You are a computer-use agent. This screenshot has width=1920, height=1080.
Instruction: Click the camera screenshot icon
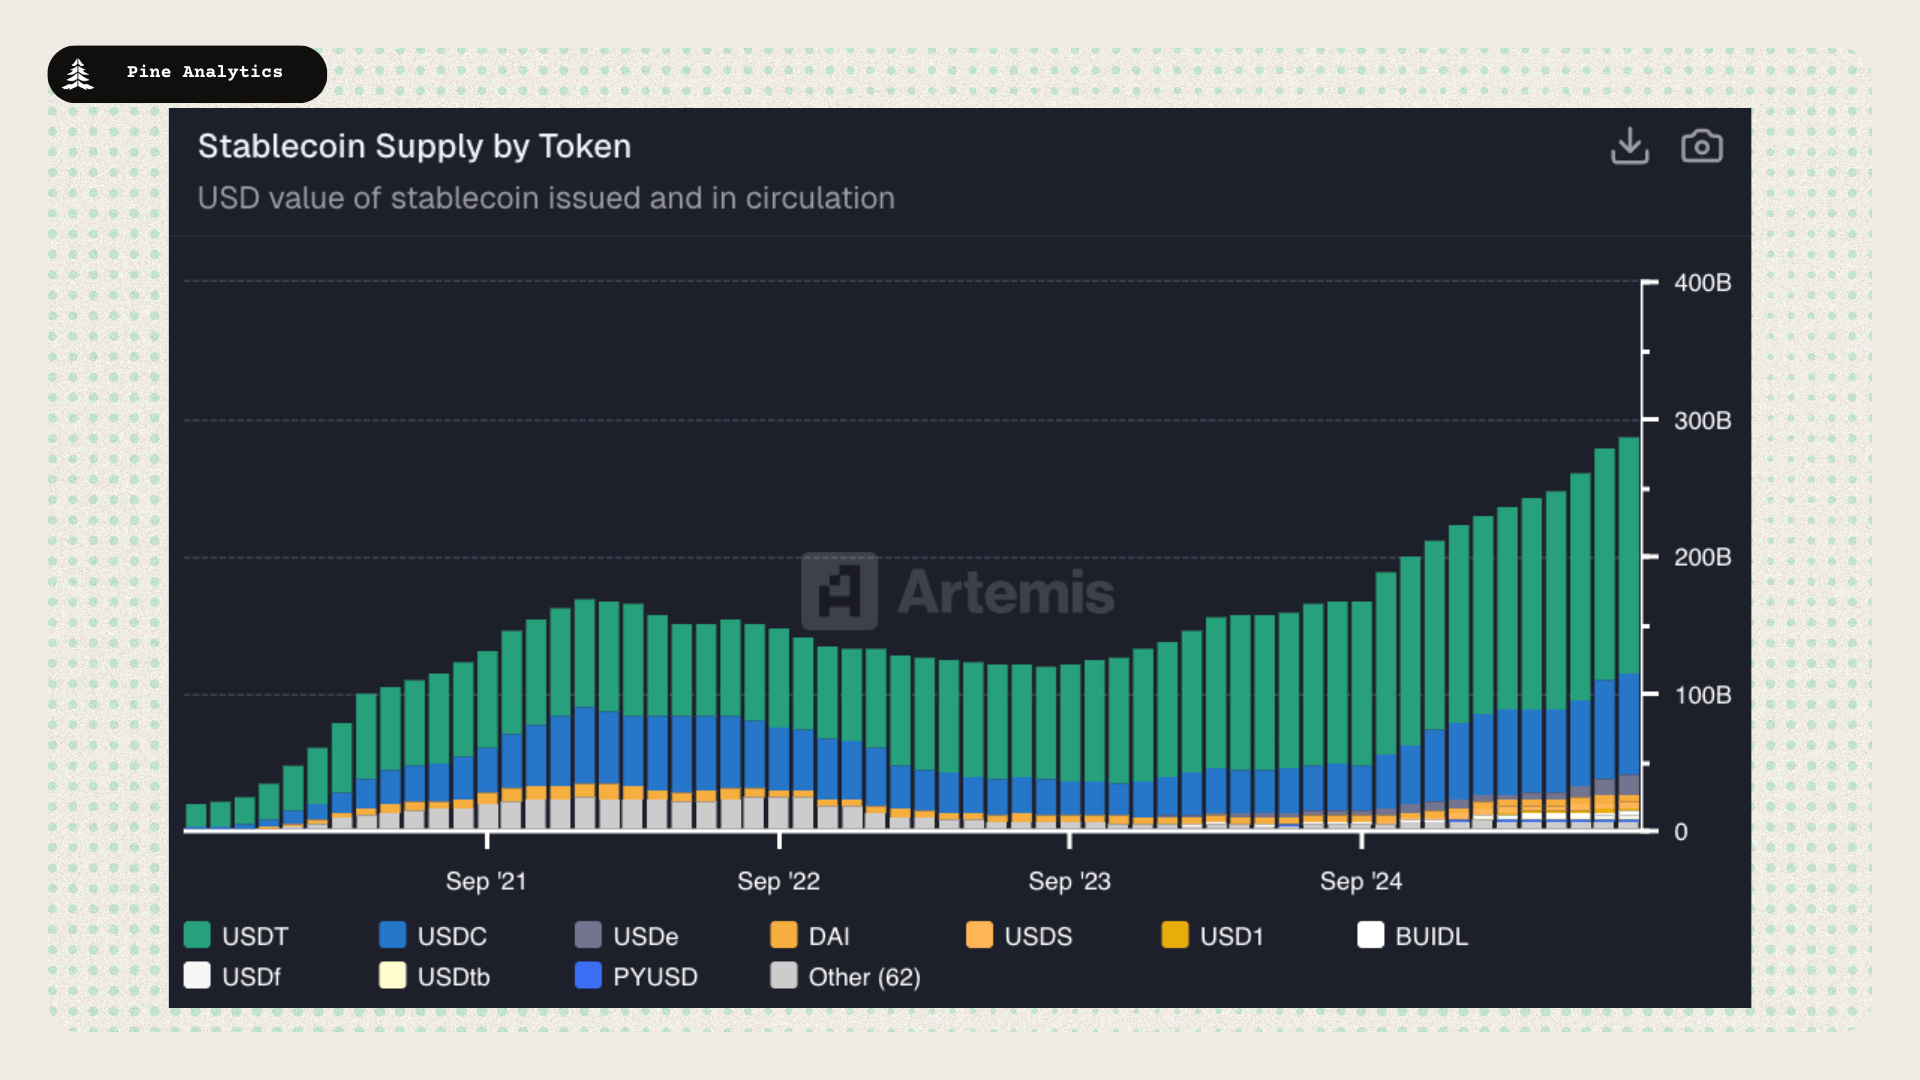click(x=1701, y=146)
